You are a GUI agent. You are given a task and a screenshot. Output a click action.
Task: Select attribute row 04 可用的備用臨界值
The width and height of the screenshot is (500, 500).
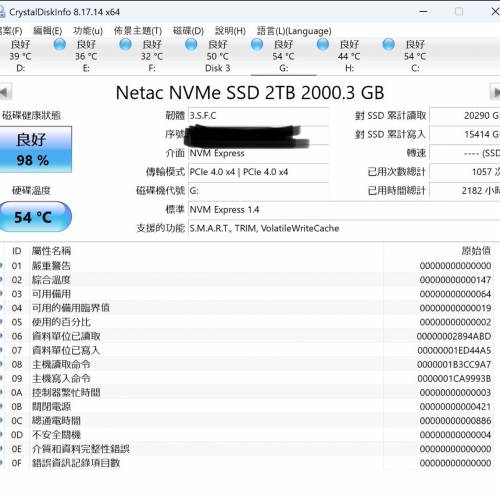point(247,308)
